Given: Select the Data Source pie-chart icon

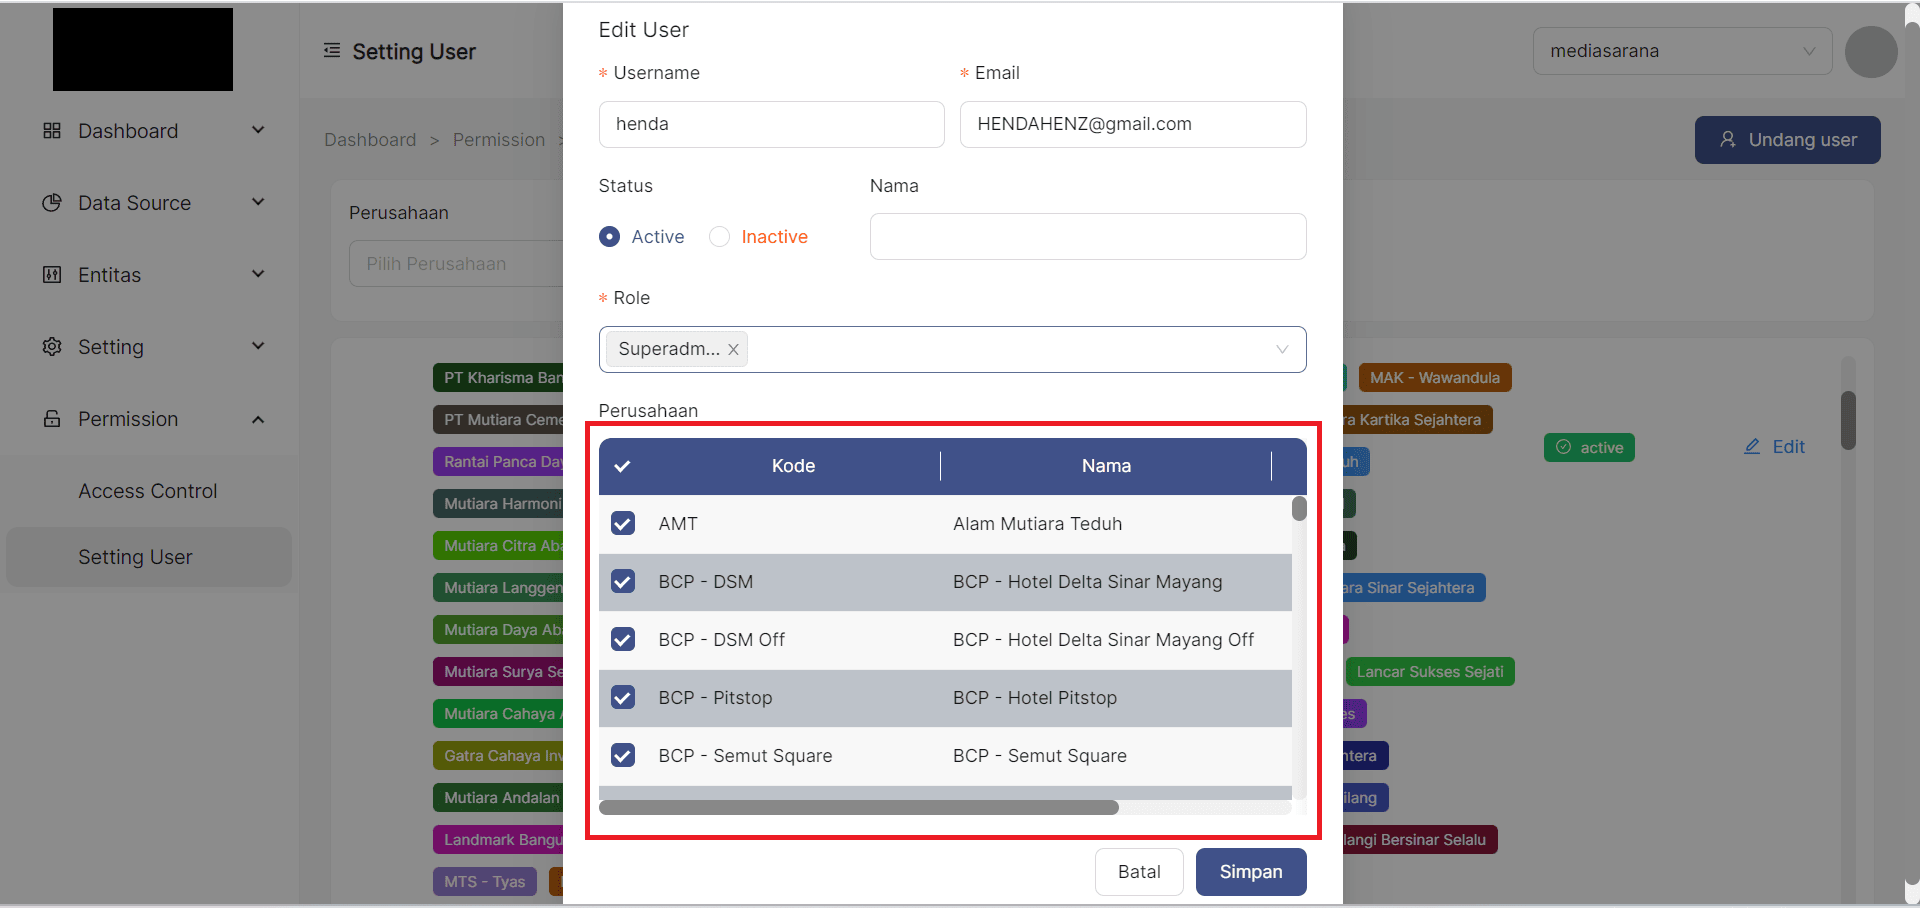Looking at the screenshot, I should coord(51,202).
